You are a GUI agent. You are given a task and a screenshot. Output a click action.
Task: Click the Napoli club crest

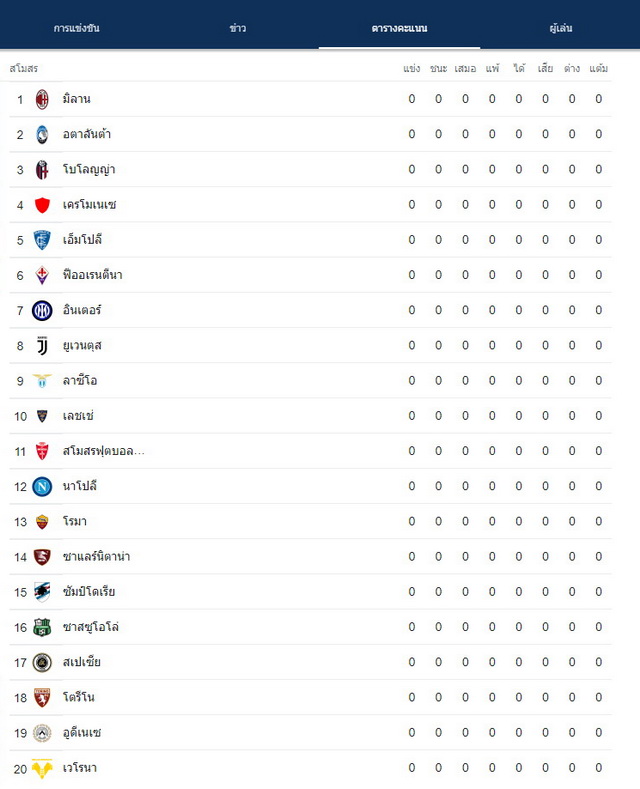point(42,487)
